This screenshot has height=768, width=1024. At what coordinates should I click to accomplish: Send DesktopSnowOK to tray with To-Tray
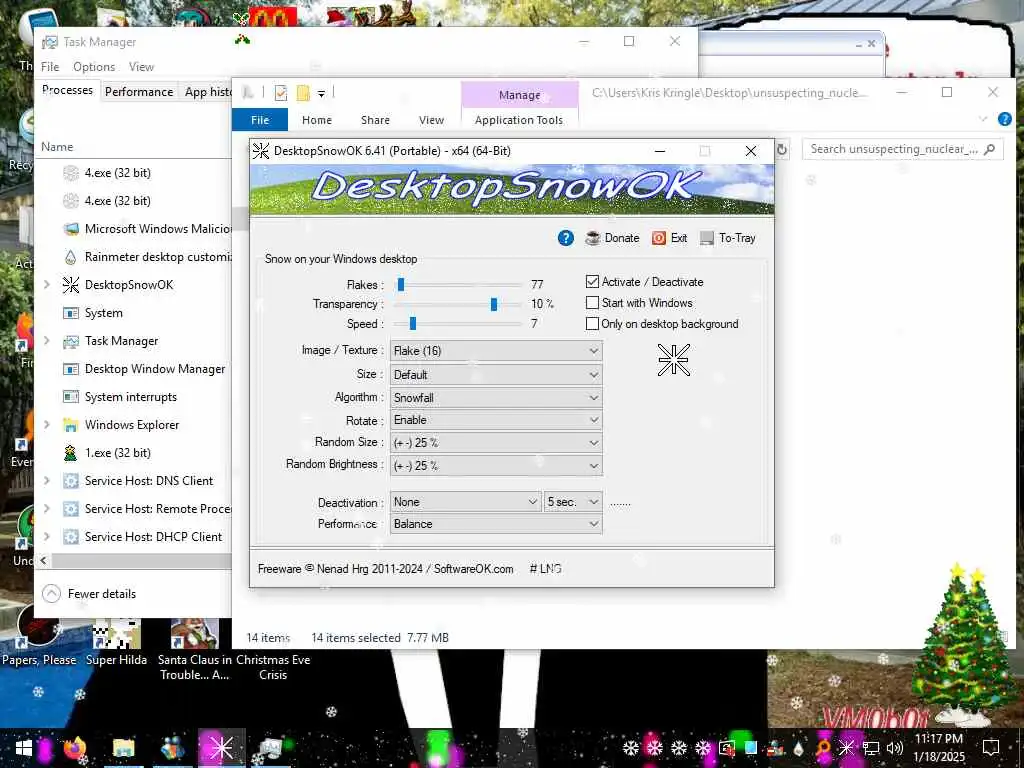[x=728, y=238]
